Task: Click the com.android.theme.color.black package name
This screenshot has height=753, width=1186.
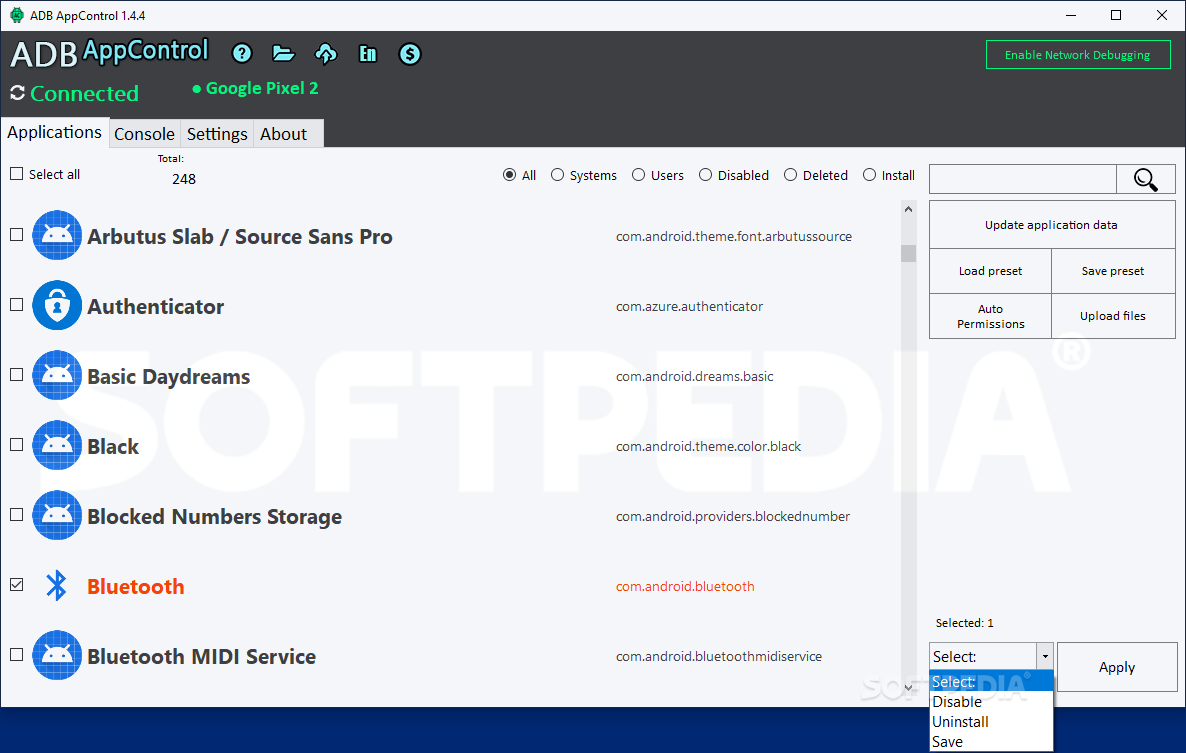Action: pos(708,446)
